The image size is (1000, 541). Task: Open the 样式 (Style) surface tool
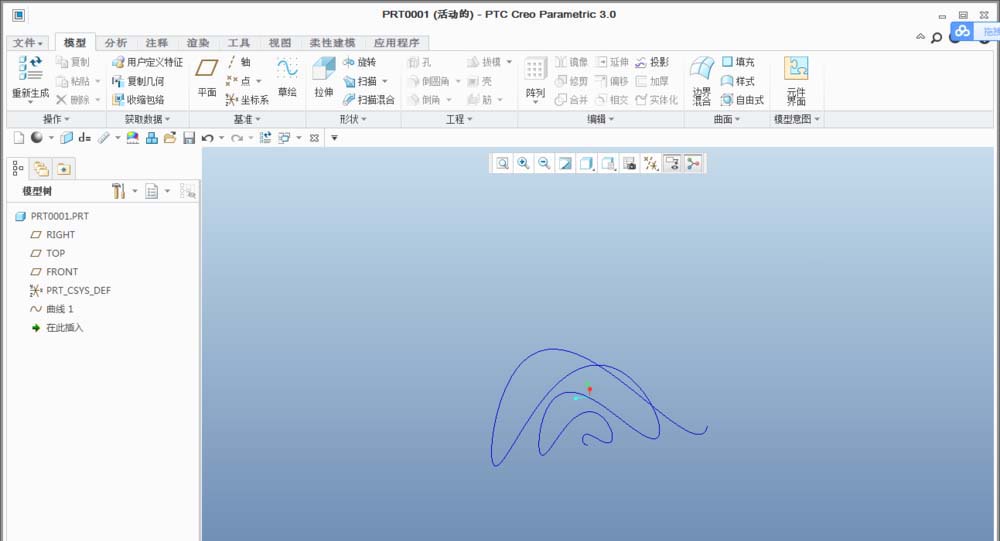pyautogui.click(x=738, y=81)
